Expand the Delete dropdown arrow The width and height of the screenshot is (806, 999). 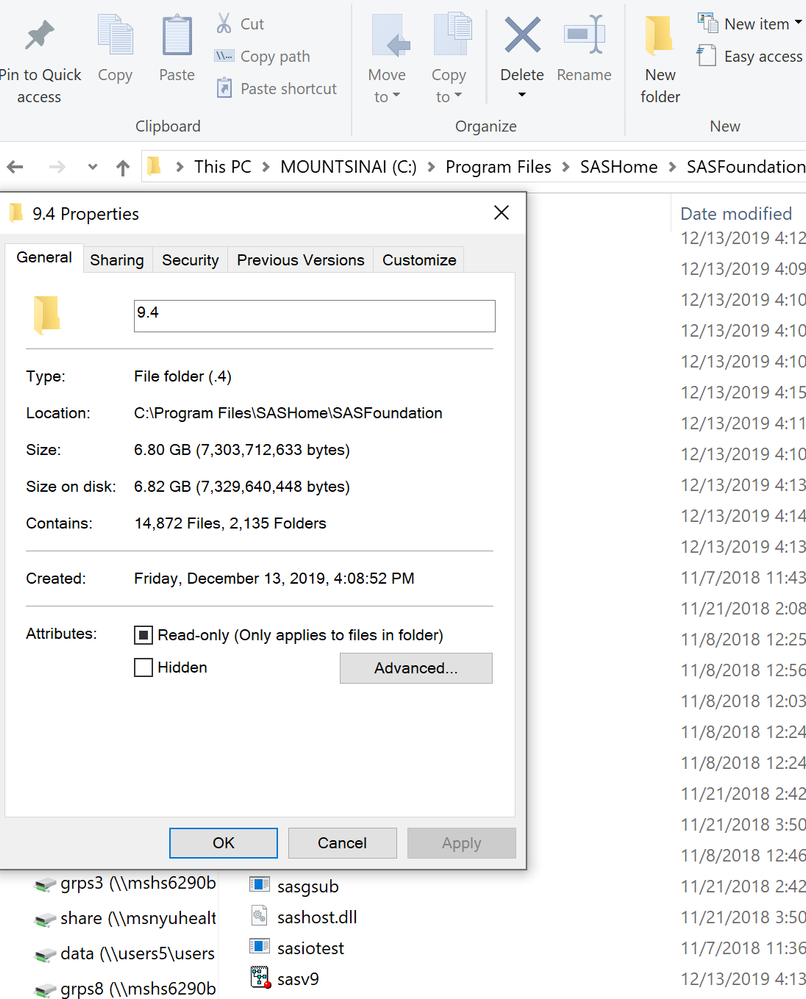point(522,95)
